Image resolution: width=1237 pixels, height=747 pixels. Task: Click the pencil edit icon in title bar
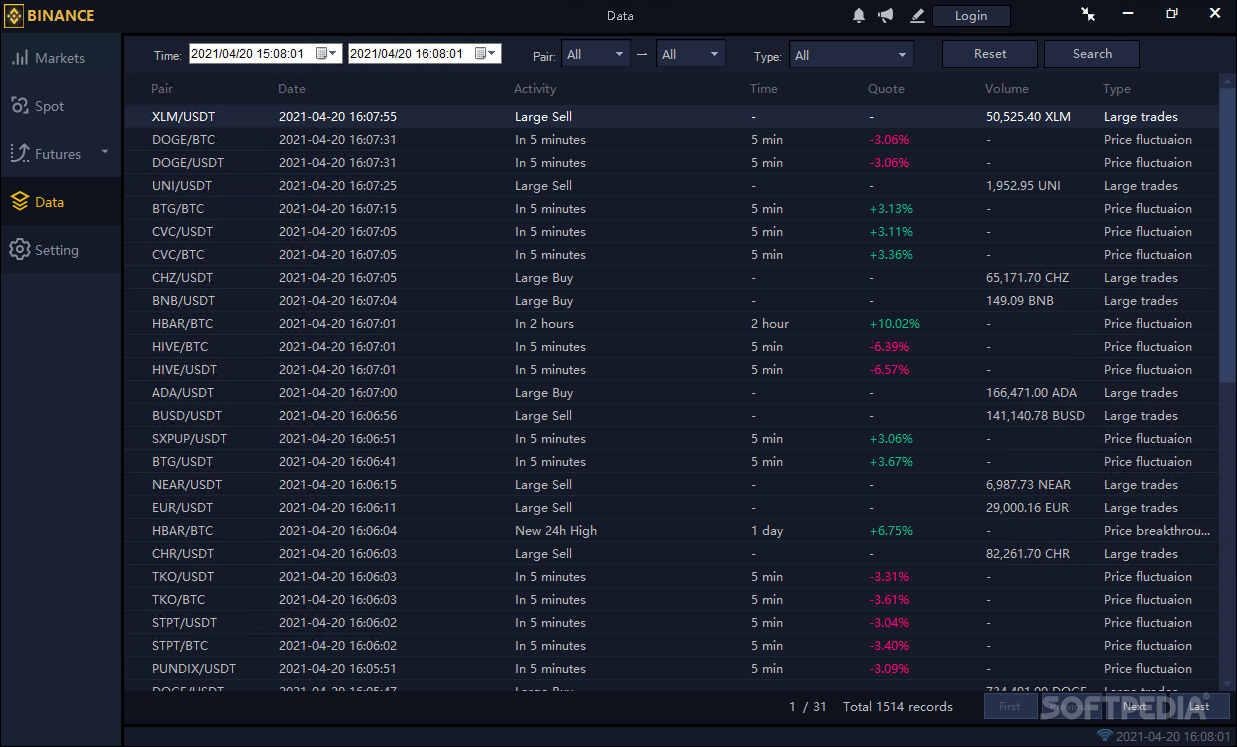(917, 15)
